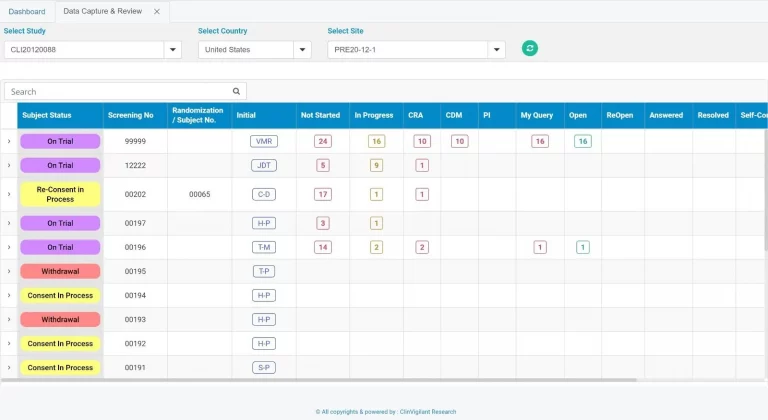Viewport: 768px width, 420px height.
Task: Click the Screening No column header
Action: pos(131,115)
